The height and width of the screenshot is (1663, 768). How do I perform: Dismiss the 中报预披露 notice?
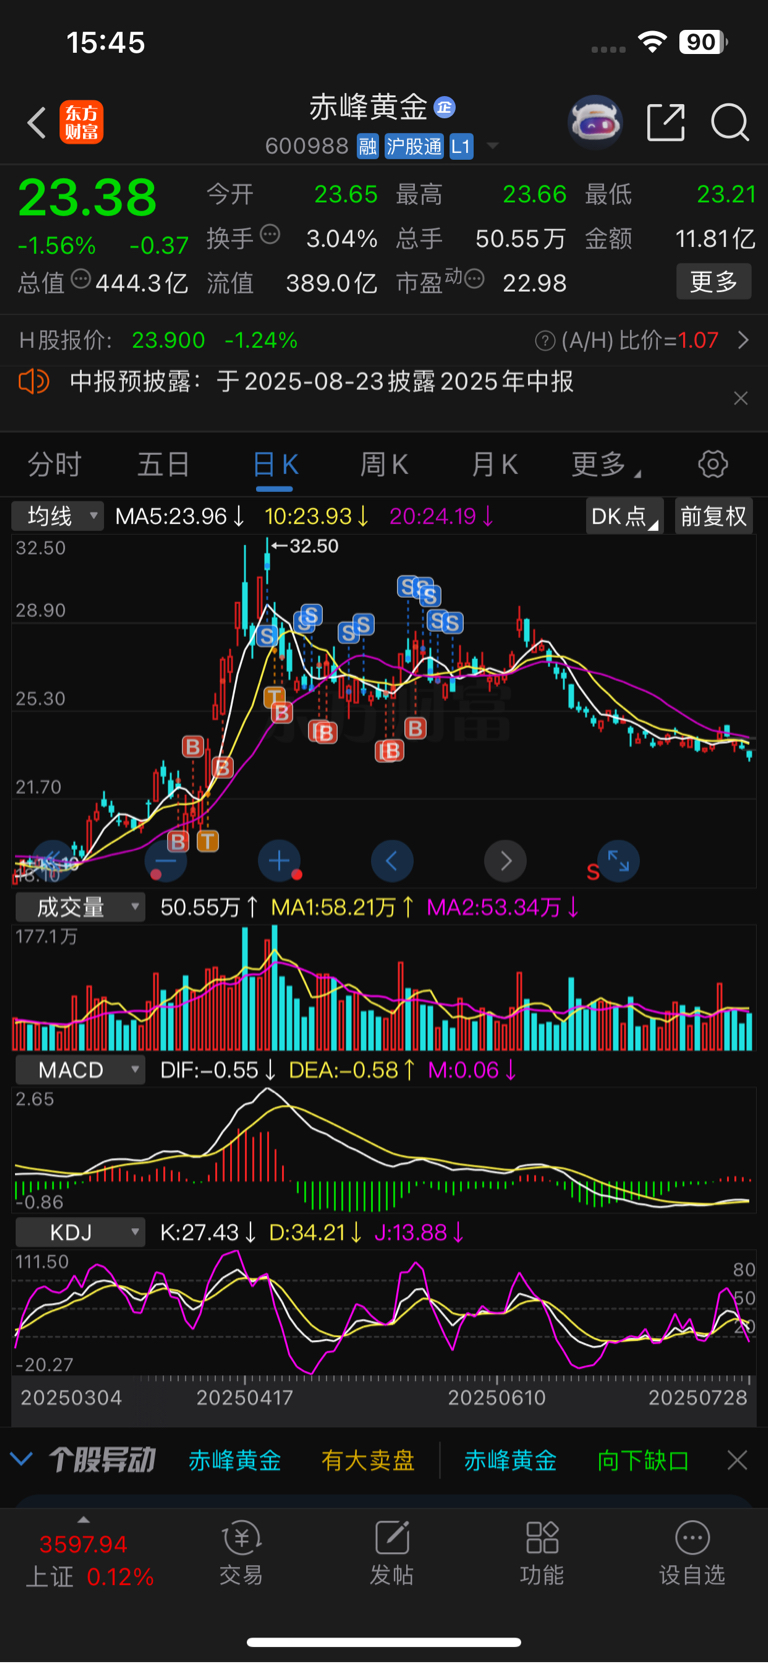[x=741, y=398]
